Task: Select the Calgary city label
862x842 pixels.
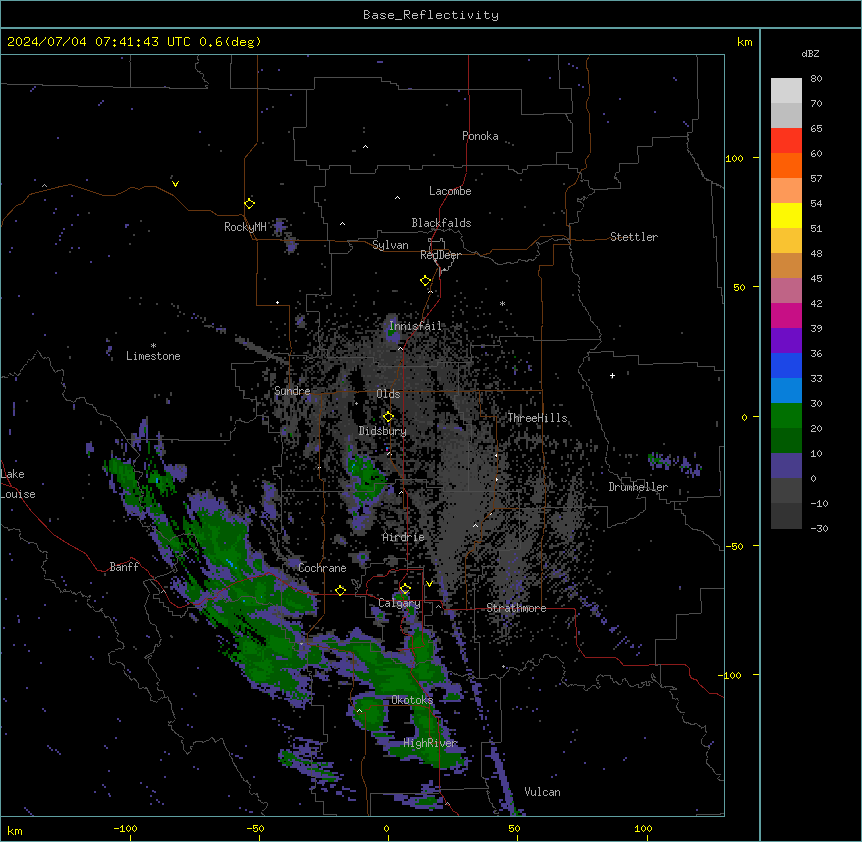Action: [399, 603]
